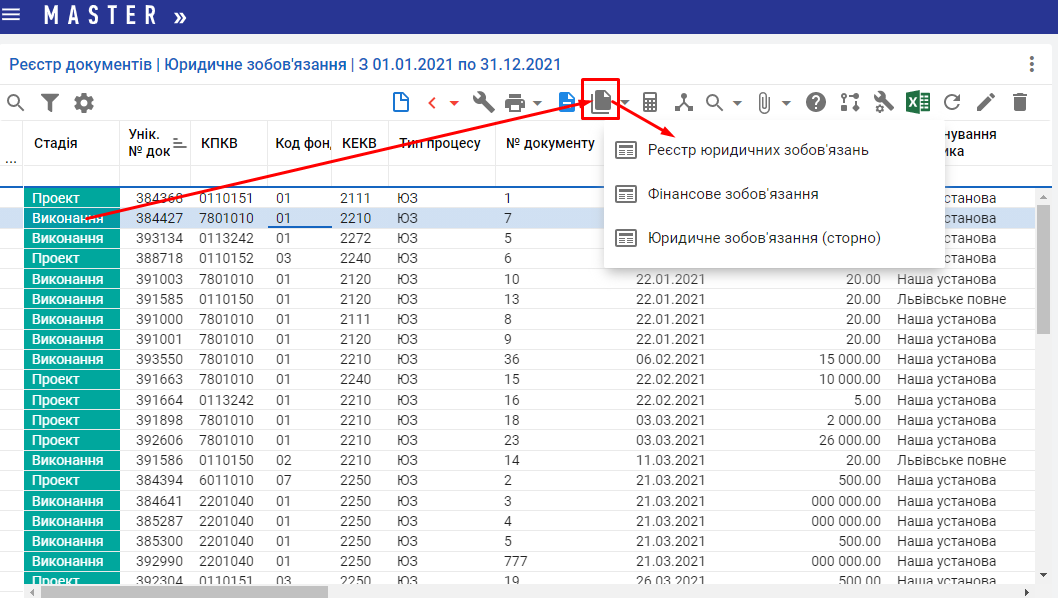The height and width of the screenshot is (598, 1058).
Task: Expand the red back arrow dropdown
Action: [453, 103]
